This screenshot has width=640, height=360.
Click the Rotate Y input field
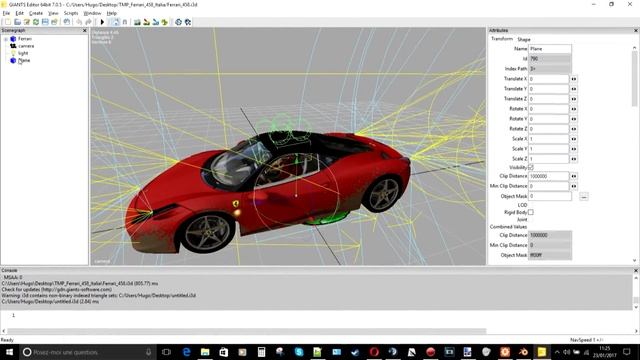click(x=549, y=119)
